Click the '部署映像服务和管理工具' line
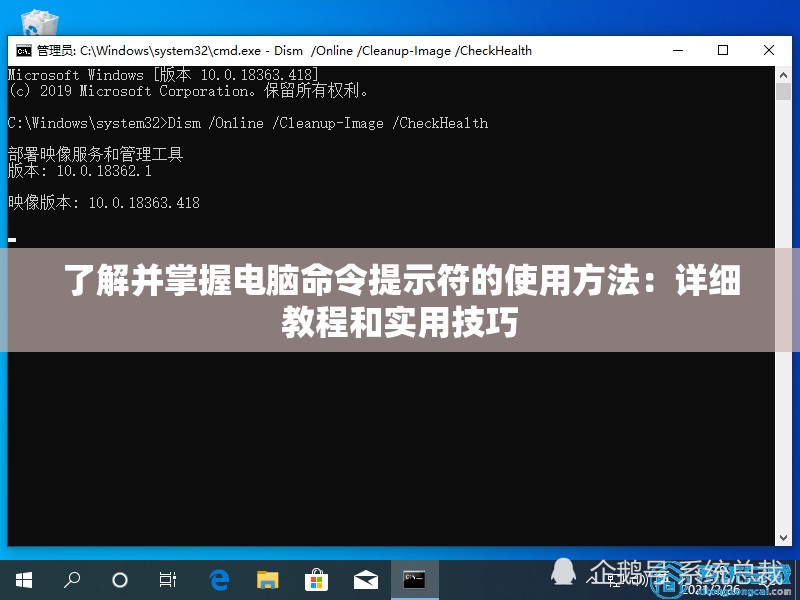The width and height of the screenshot is (800, 600). coord(95,154)
